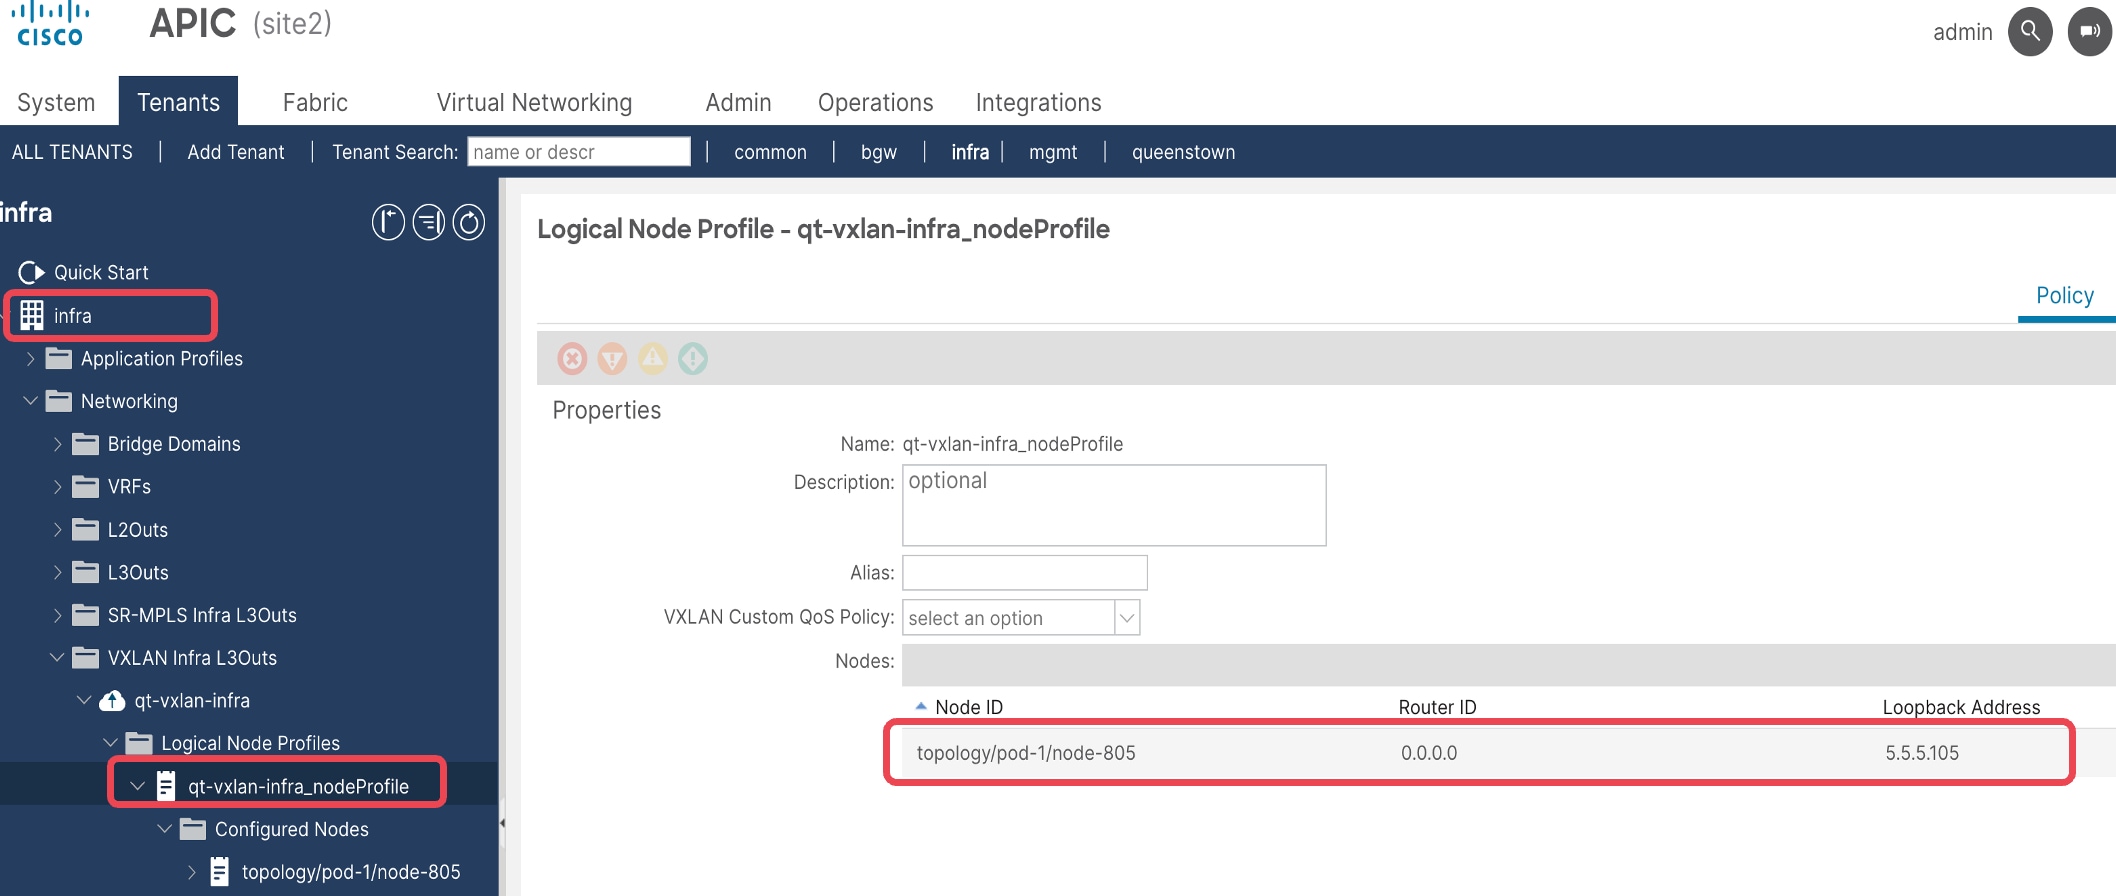Click the VXLAN Infra L3Outs folder icon

tap(86, 658)
